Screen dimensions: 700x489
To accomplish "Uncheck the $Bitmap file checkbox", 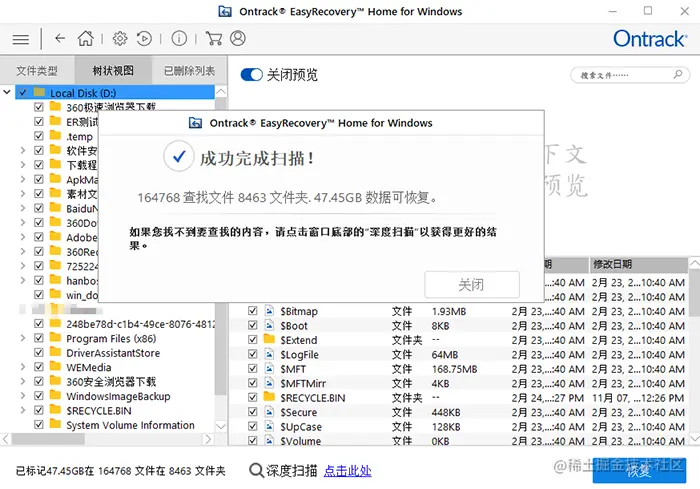I will coord(253,310).
